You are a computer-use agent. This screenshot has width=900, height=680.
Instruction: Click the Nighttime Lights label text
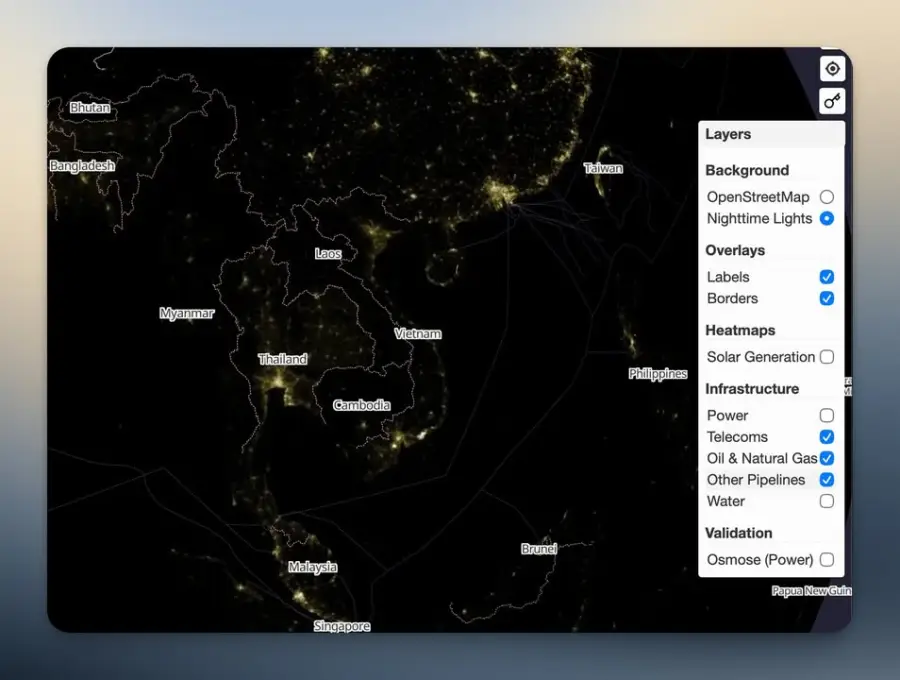[x=759, y=219]
